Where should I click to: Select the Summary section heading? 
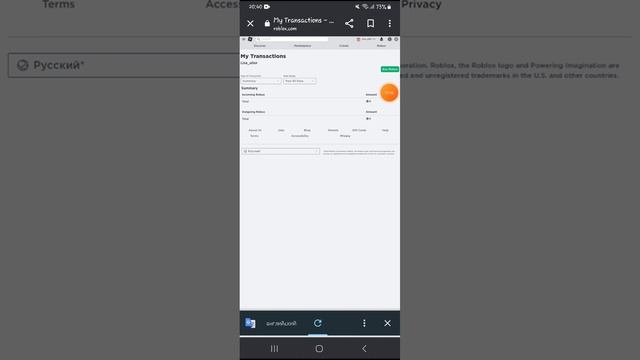(x=249, y=88)
